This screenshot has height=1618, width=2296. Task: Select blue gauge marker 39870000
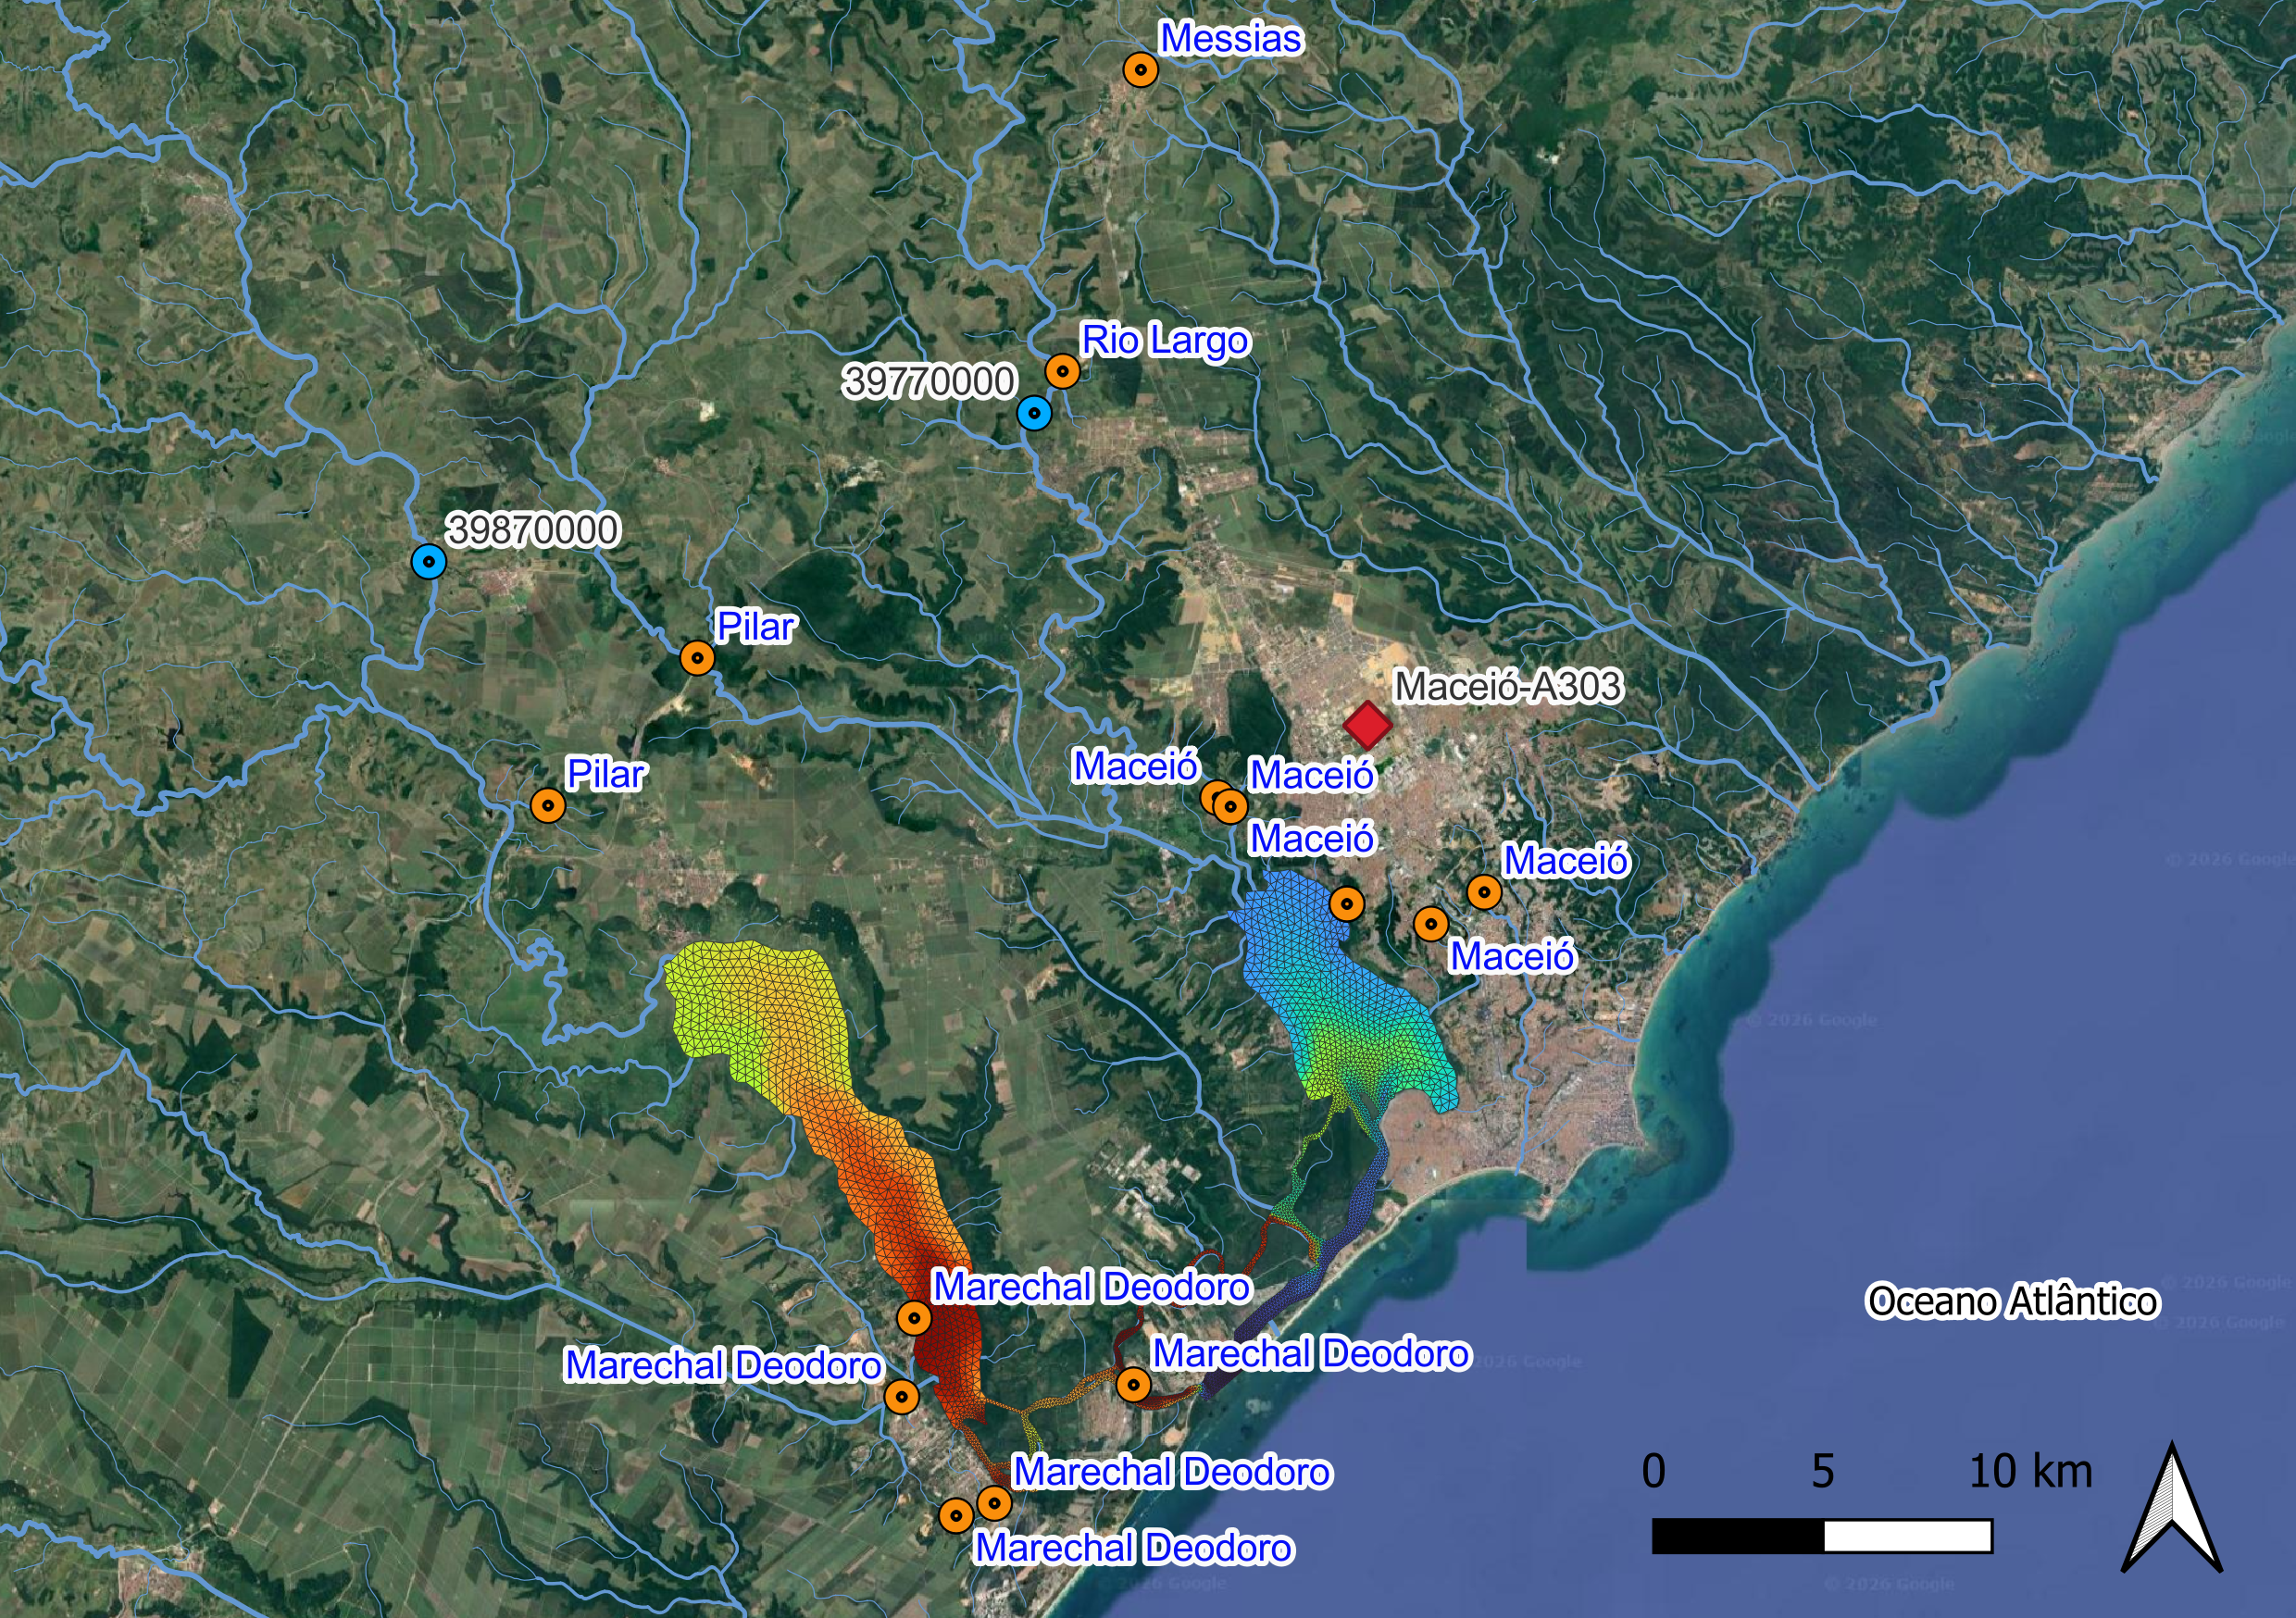tap(429, 562)
